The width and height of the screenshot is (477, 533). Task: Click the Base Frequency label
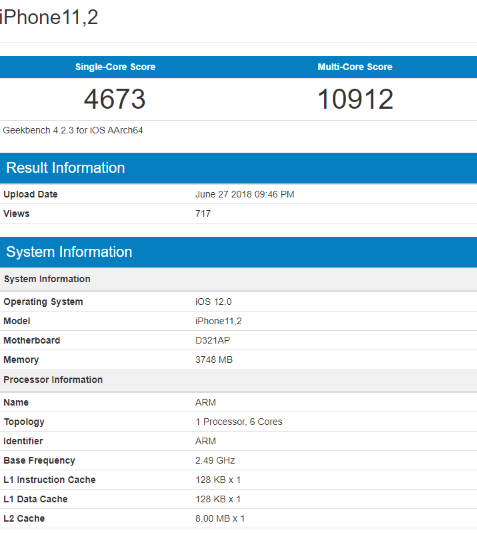click(39, 461)
